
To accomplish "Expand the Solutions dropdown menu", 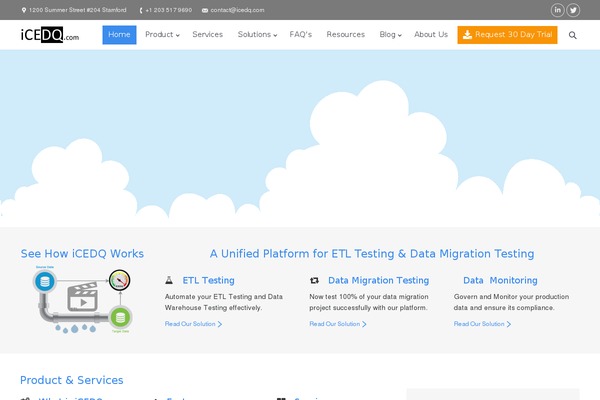I will click(x=257, y=35).
